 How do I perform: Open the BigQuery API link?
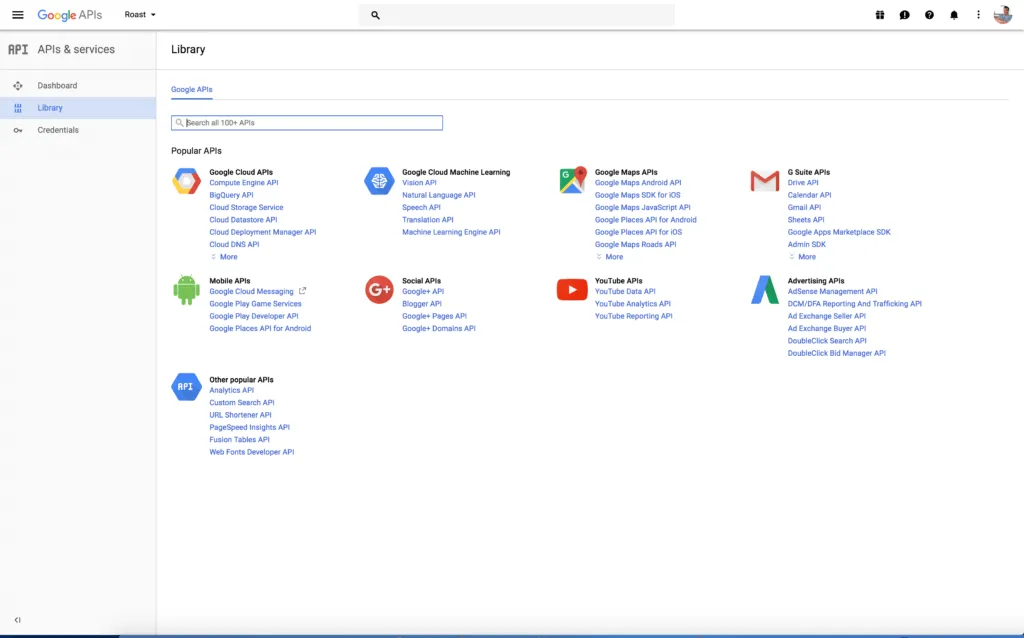231,195
